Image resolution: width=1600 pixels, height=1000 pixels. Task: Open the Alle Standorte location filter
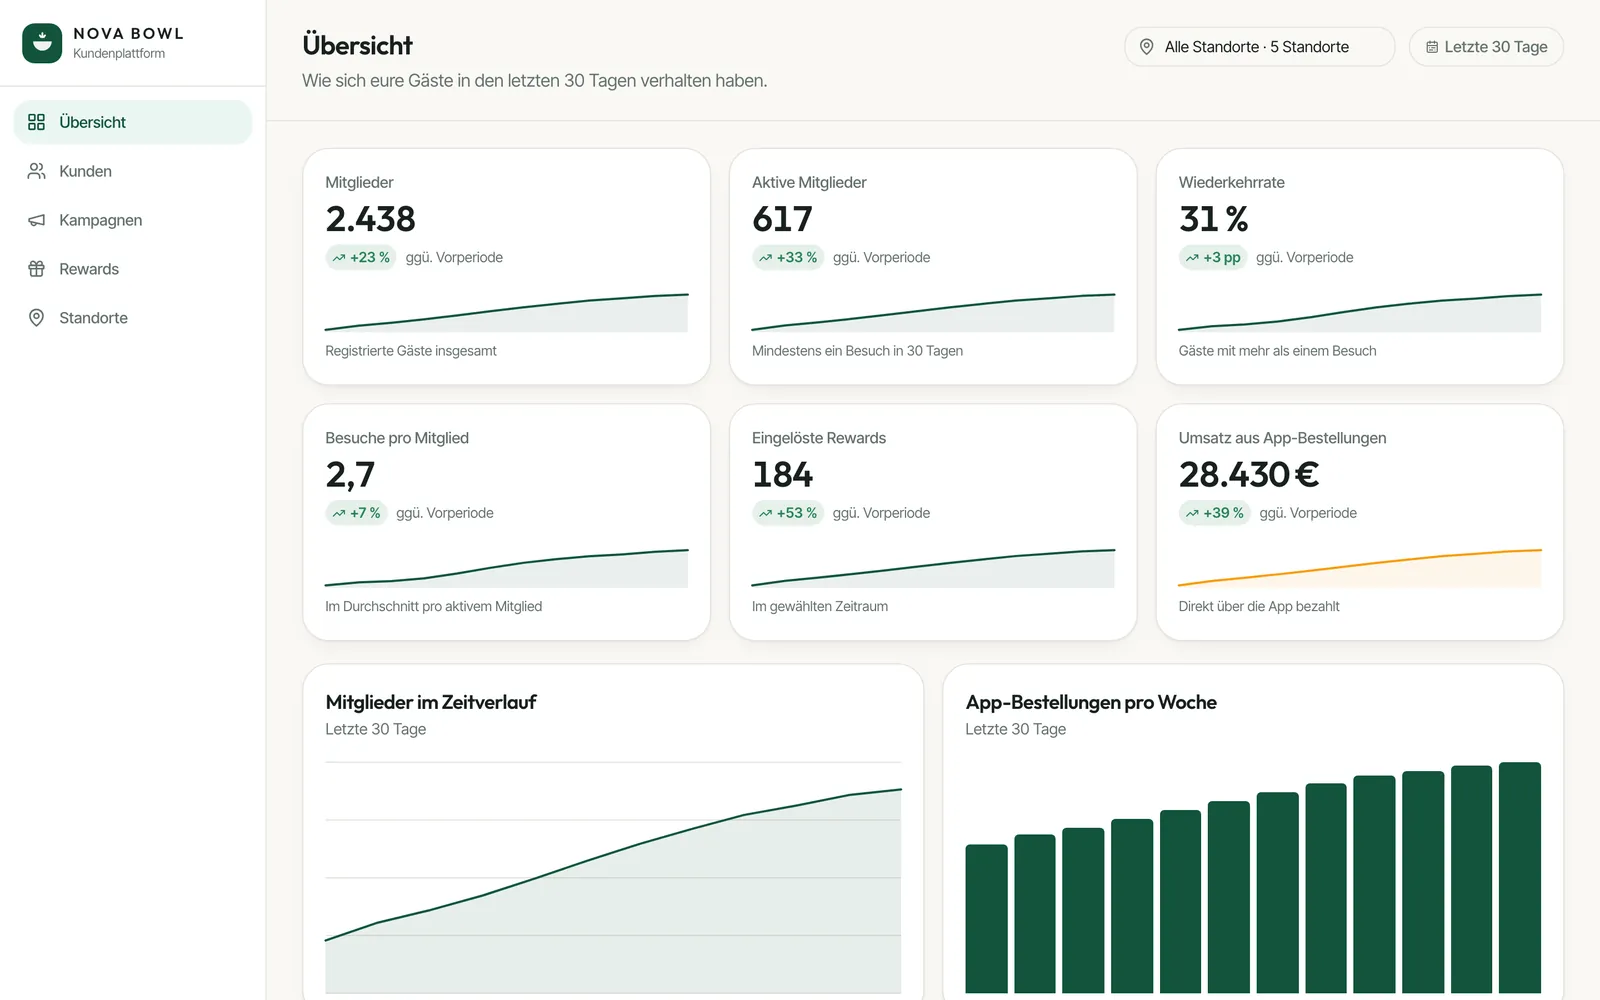tap(1259, 47)
